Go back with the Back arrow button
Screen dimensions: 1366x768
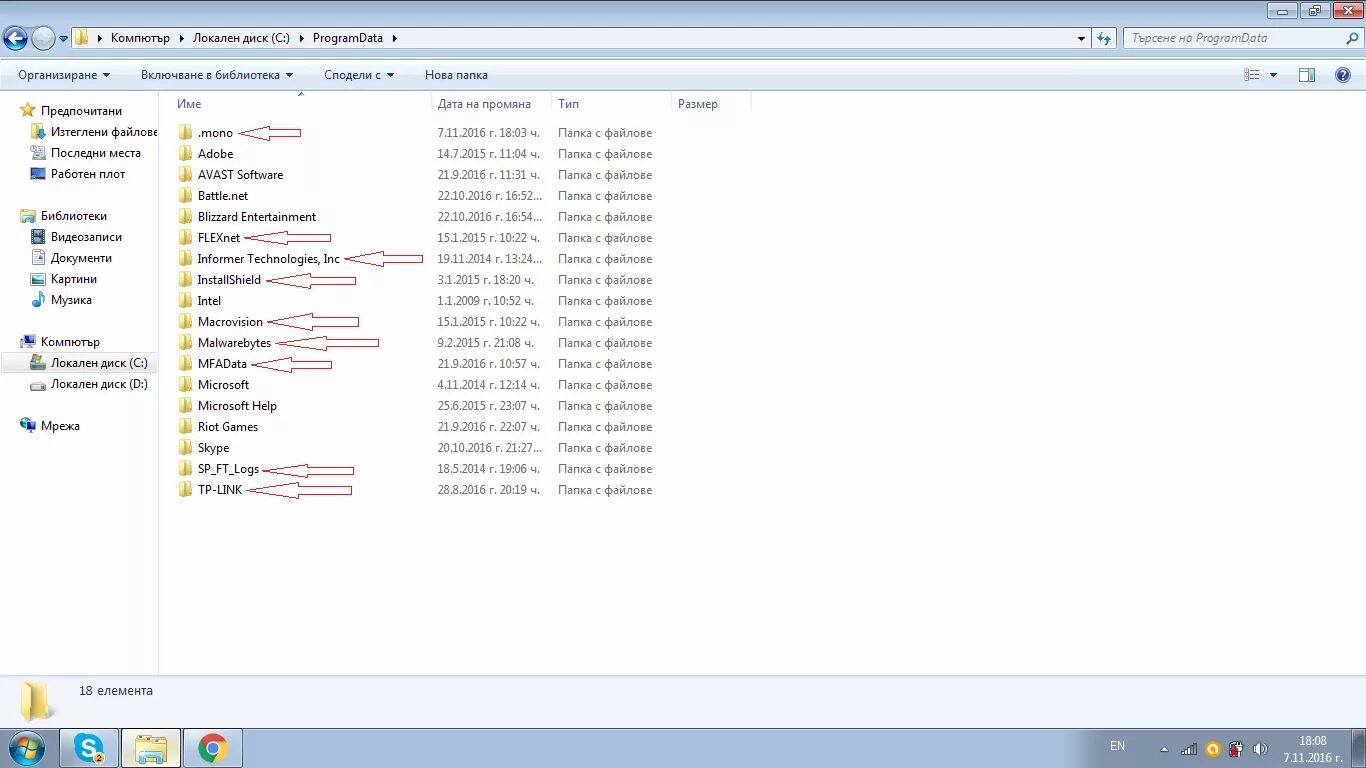pyautogui.click(x=15, y=39)
